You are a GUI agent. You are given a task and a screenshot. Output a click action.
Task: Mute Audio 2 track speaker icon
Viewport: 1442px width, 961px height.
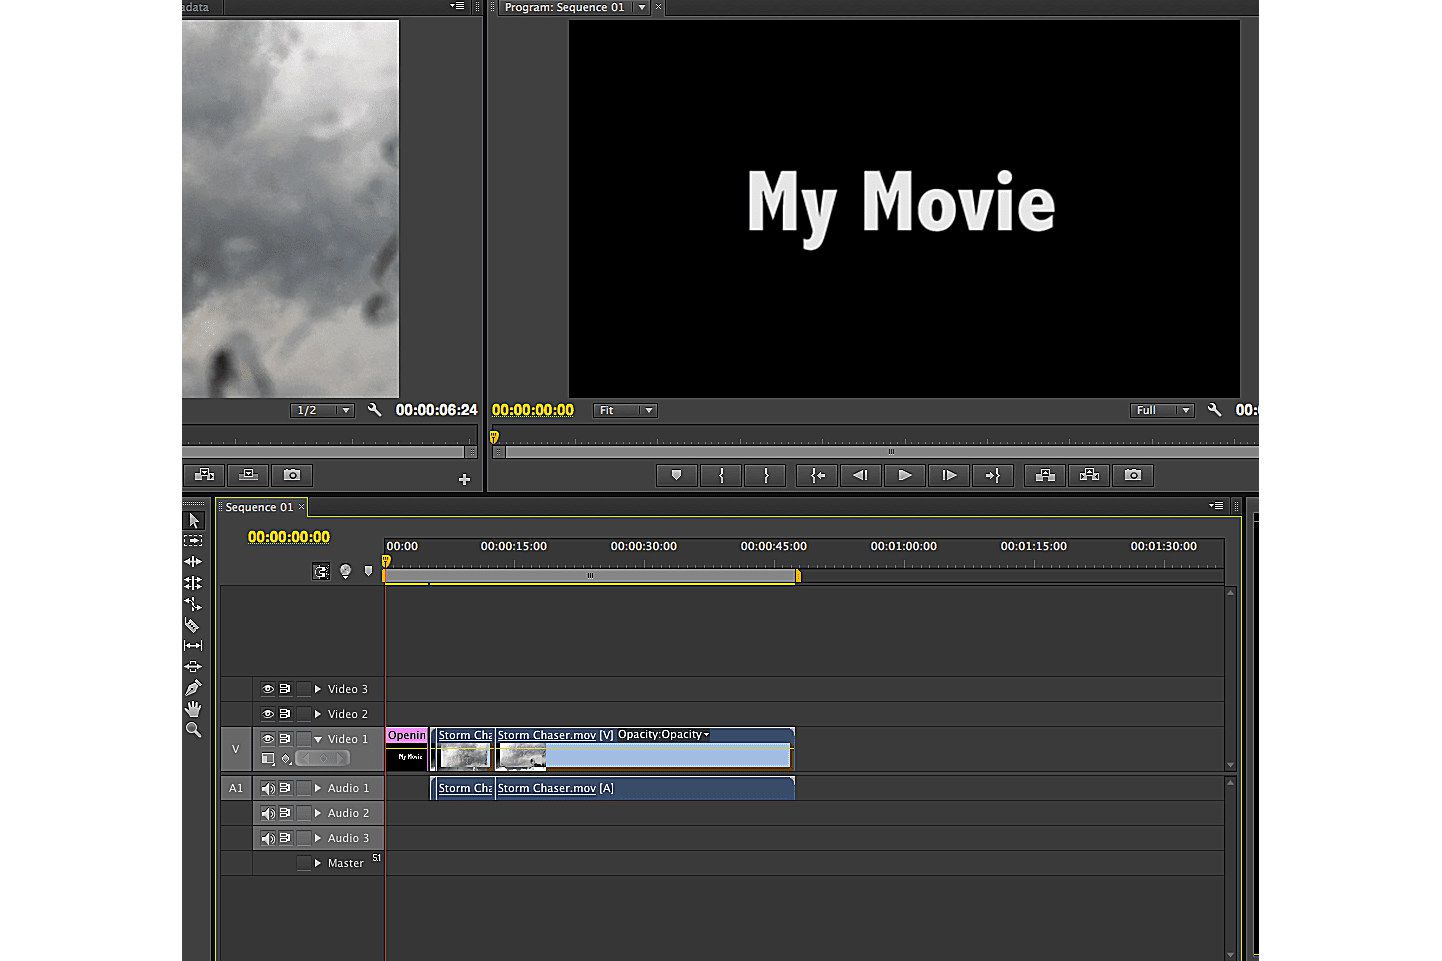[268, 813]
